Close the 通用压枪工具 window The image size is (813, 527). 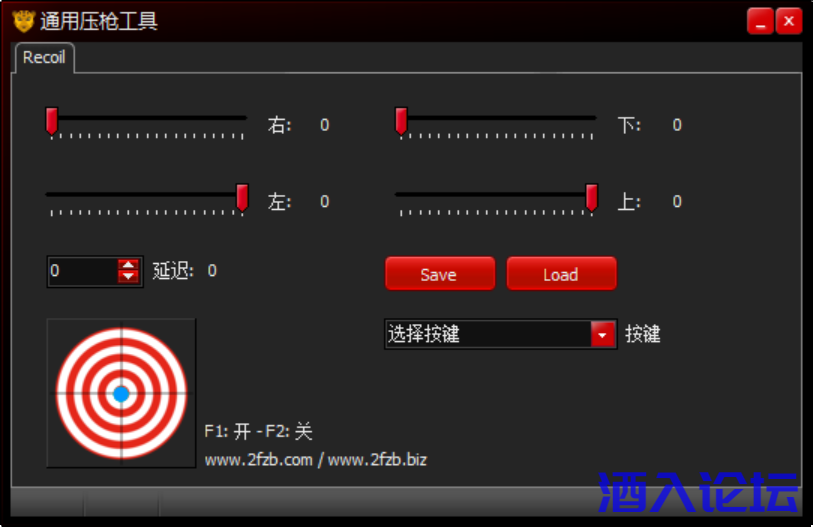[x=789, y=21]
